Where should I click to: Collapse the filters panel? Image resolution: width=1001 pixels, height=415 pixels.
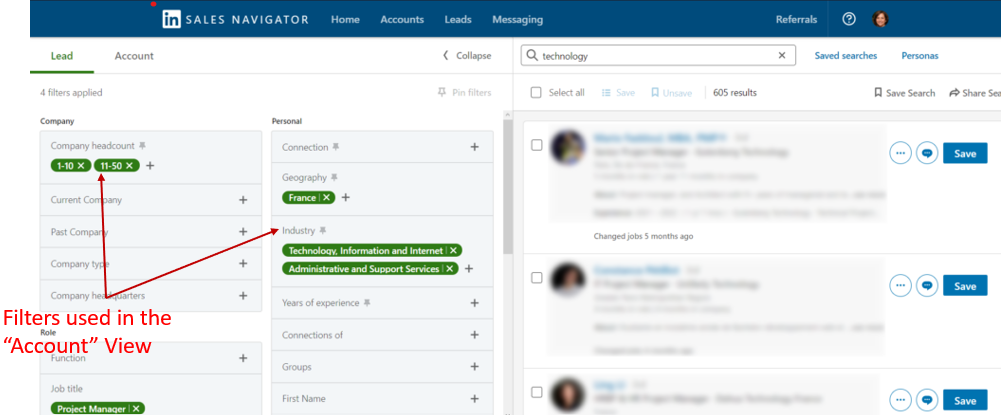pos(466,56)
